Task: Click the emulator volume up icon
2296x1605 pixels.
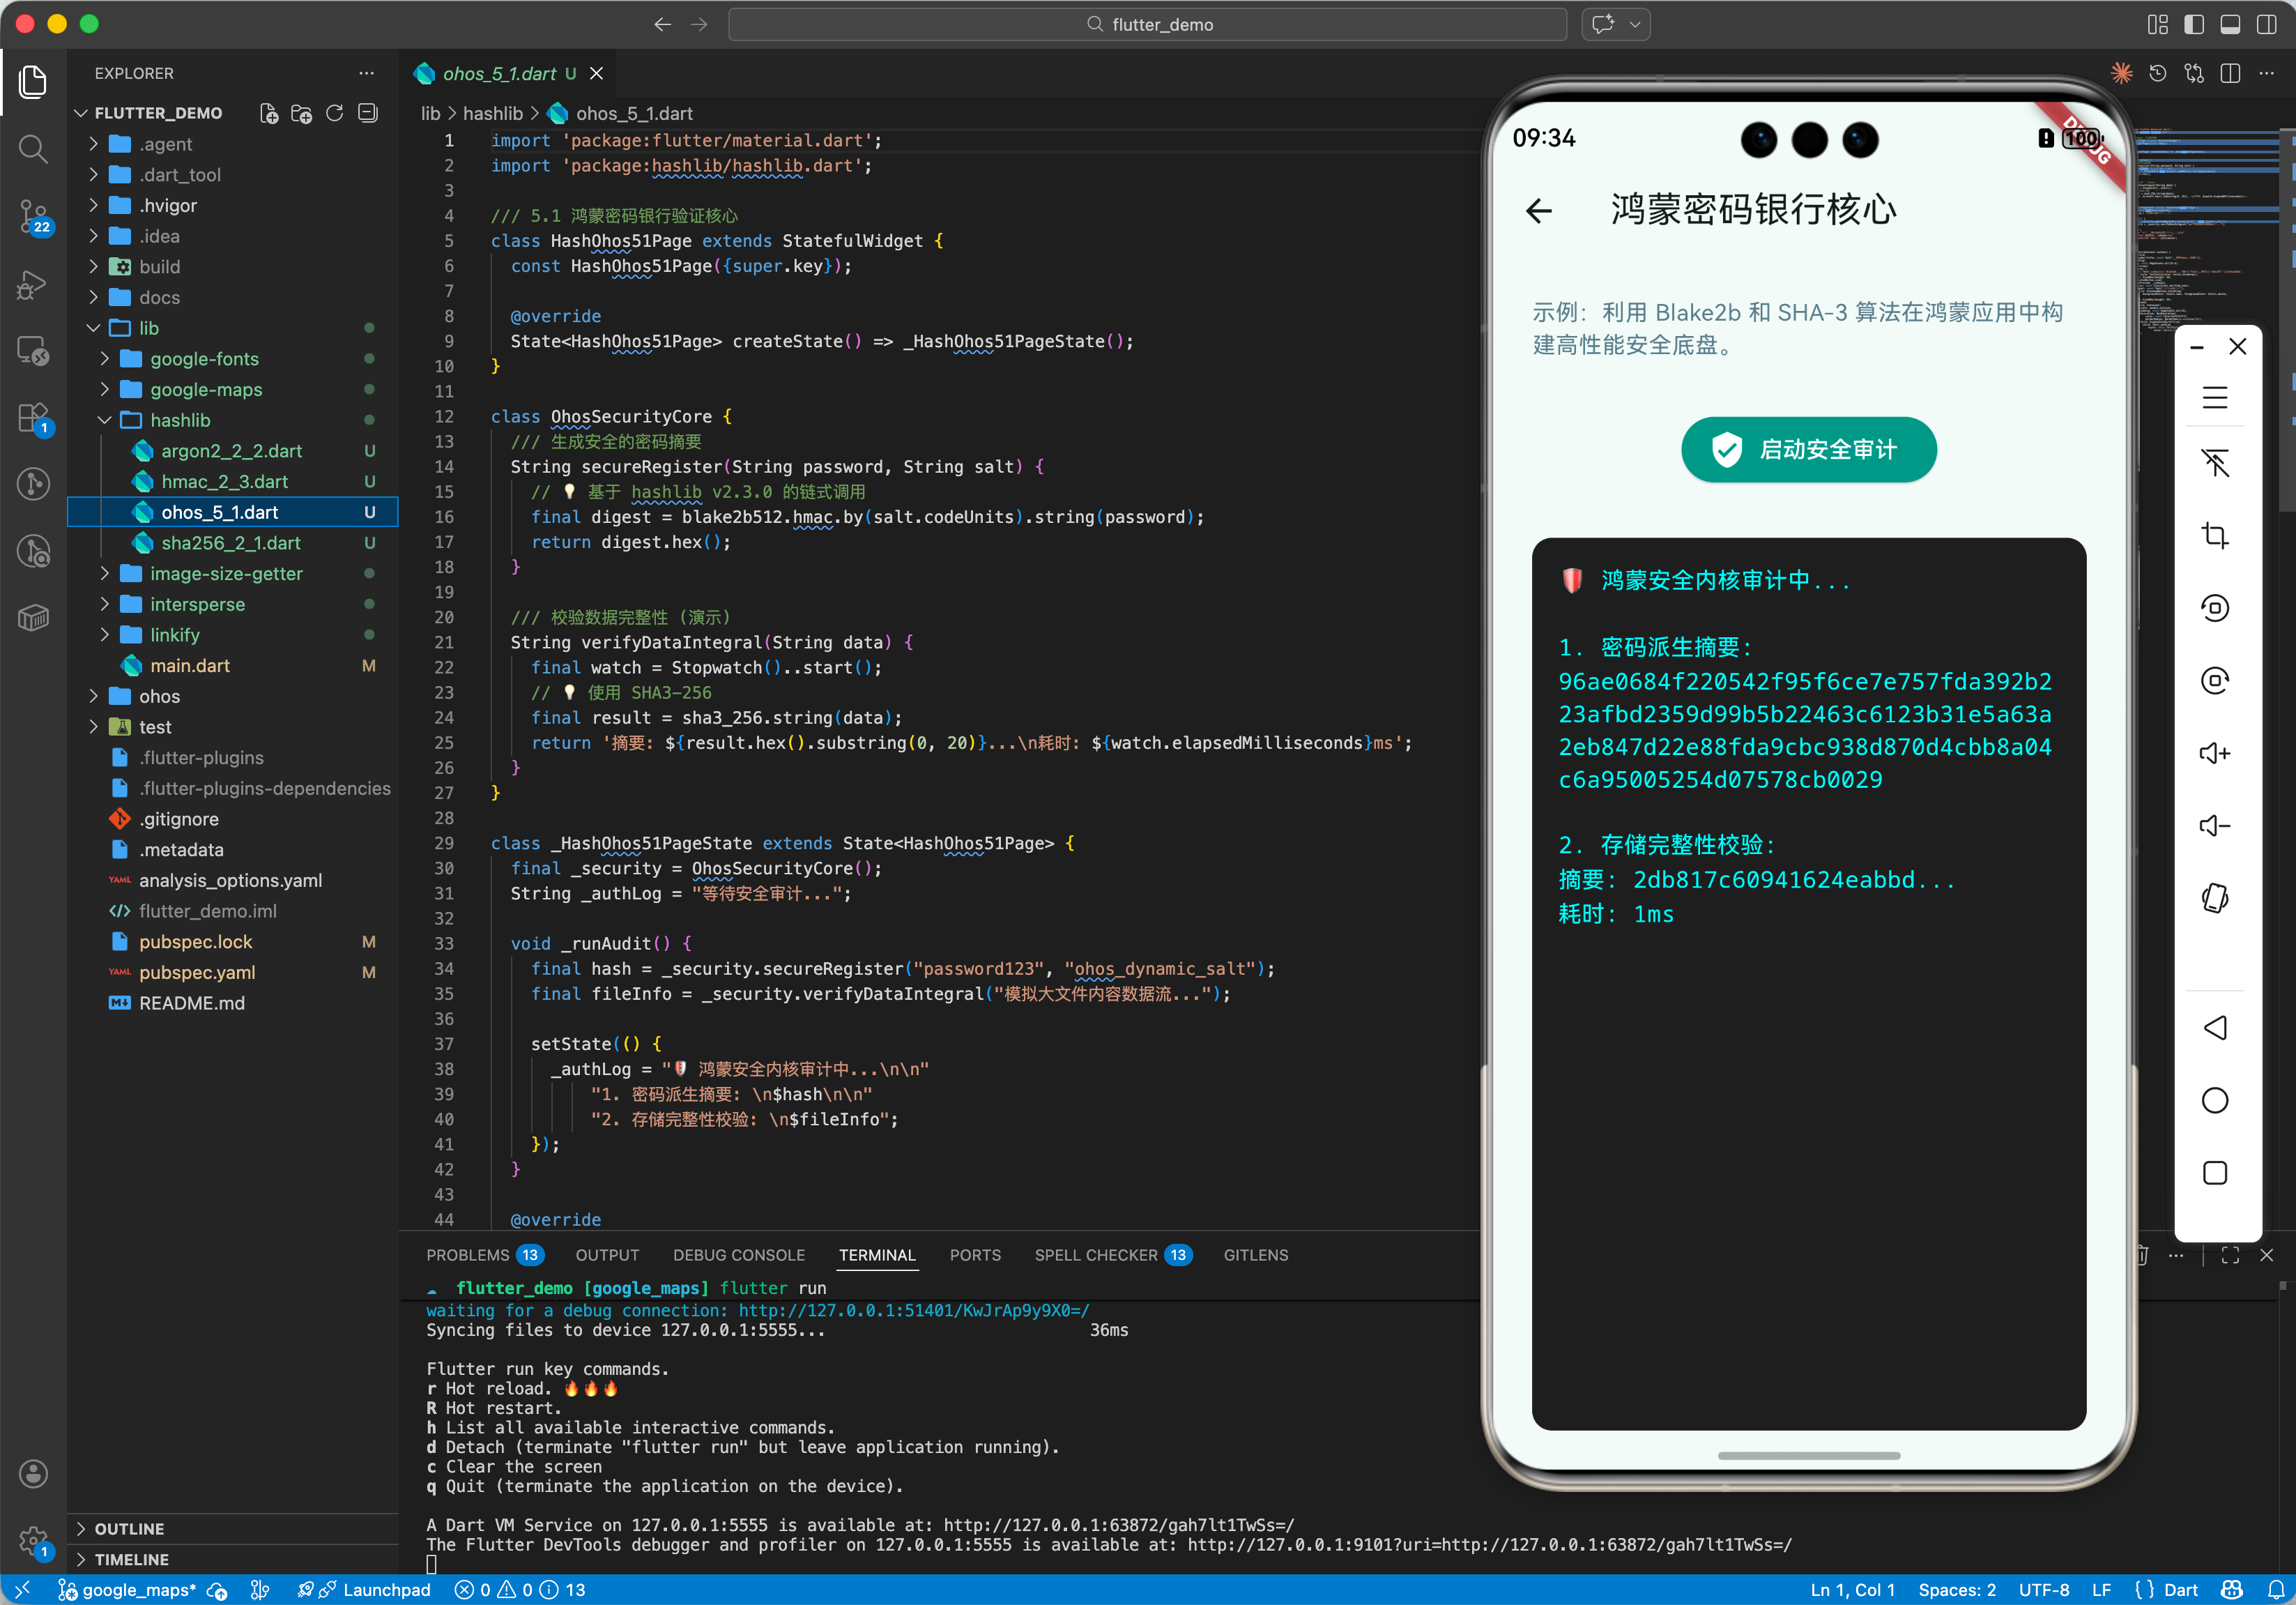Action: 2214,753
